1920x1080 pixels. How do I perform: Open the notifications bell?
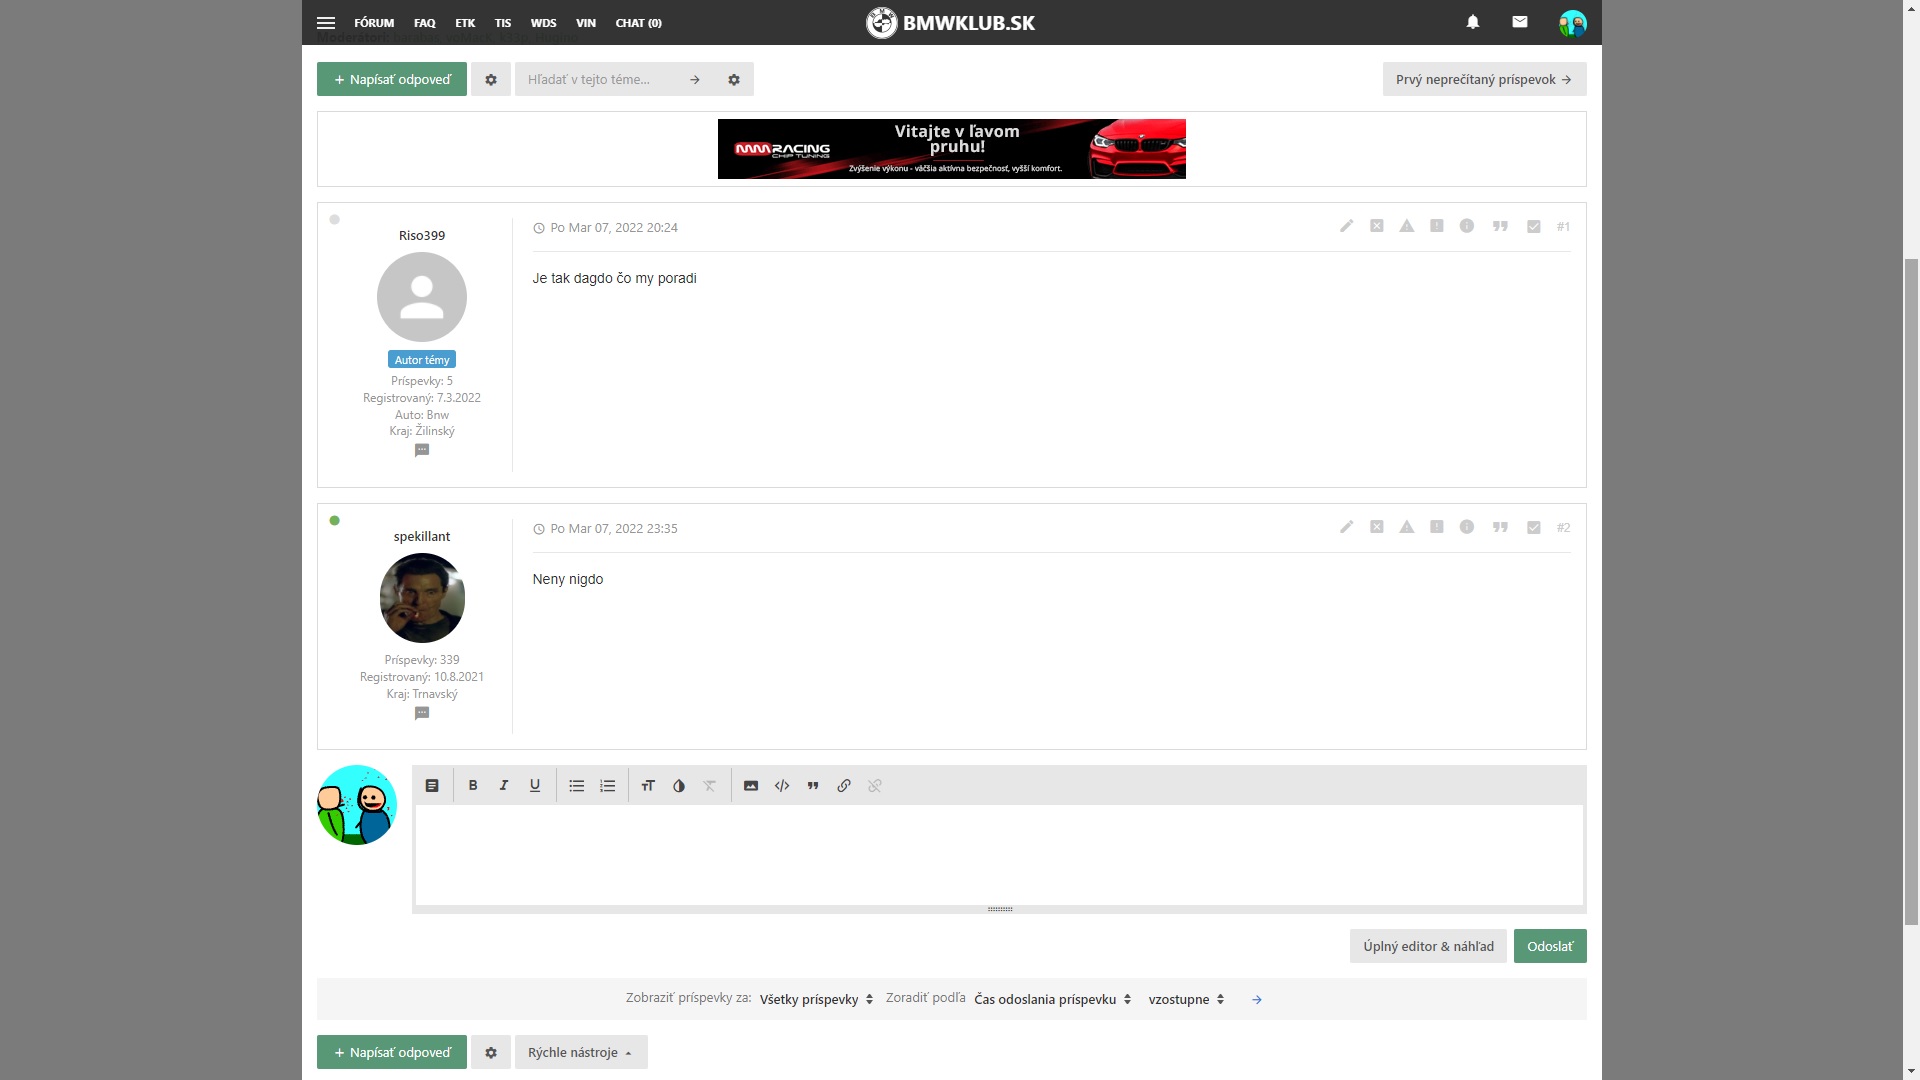coord(1472,22)
